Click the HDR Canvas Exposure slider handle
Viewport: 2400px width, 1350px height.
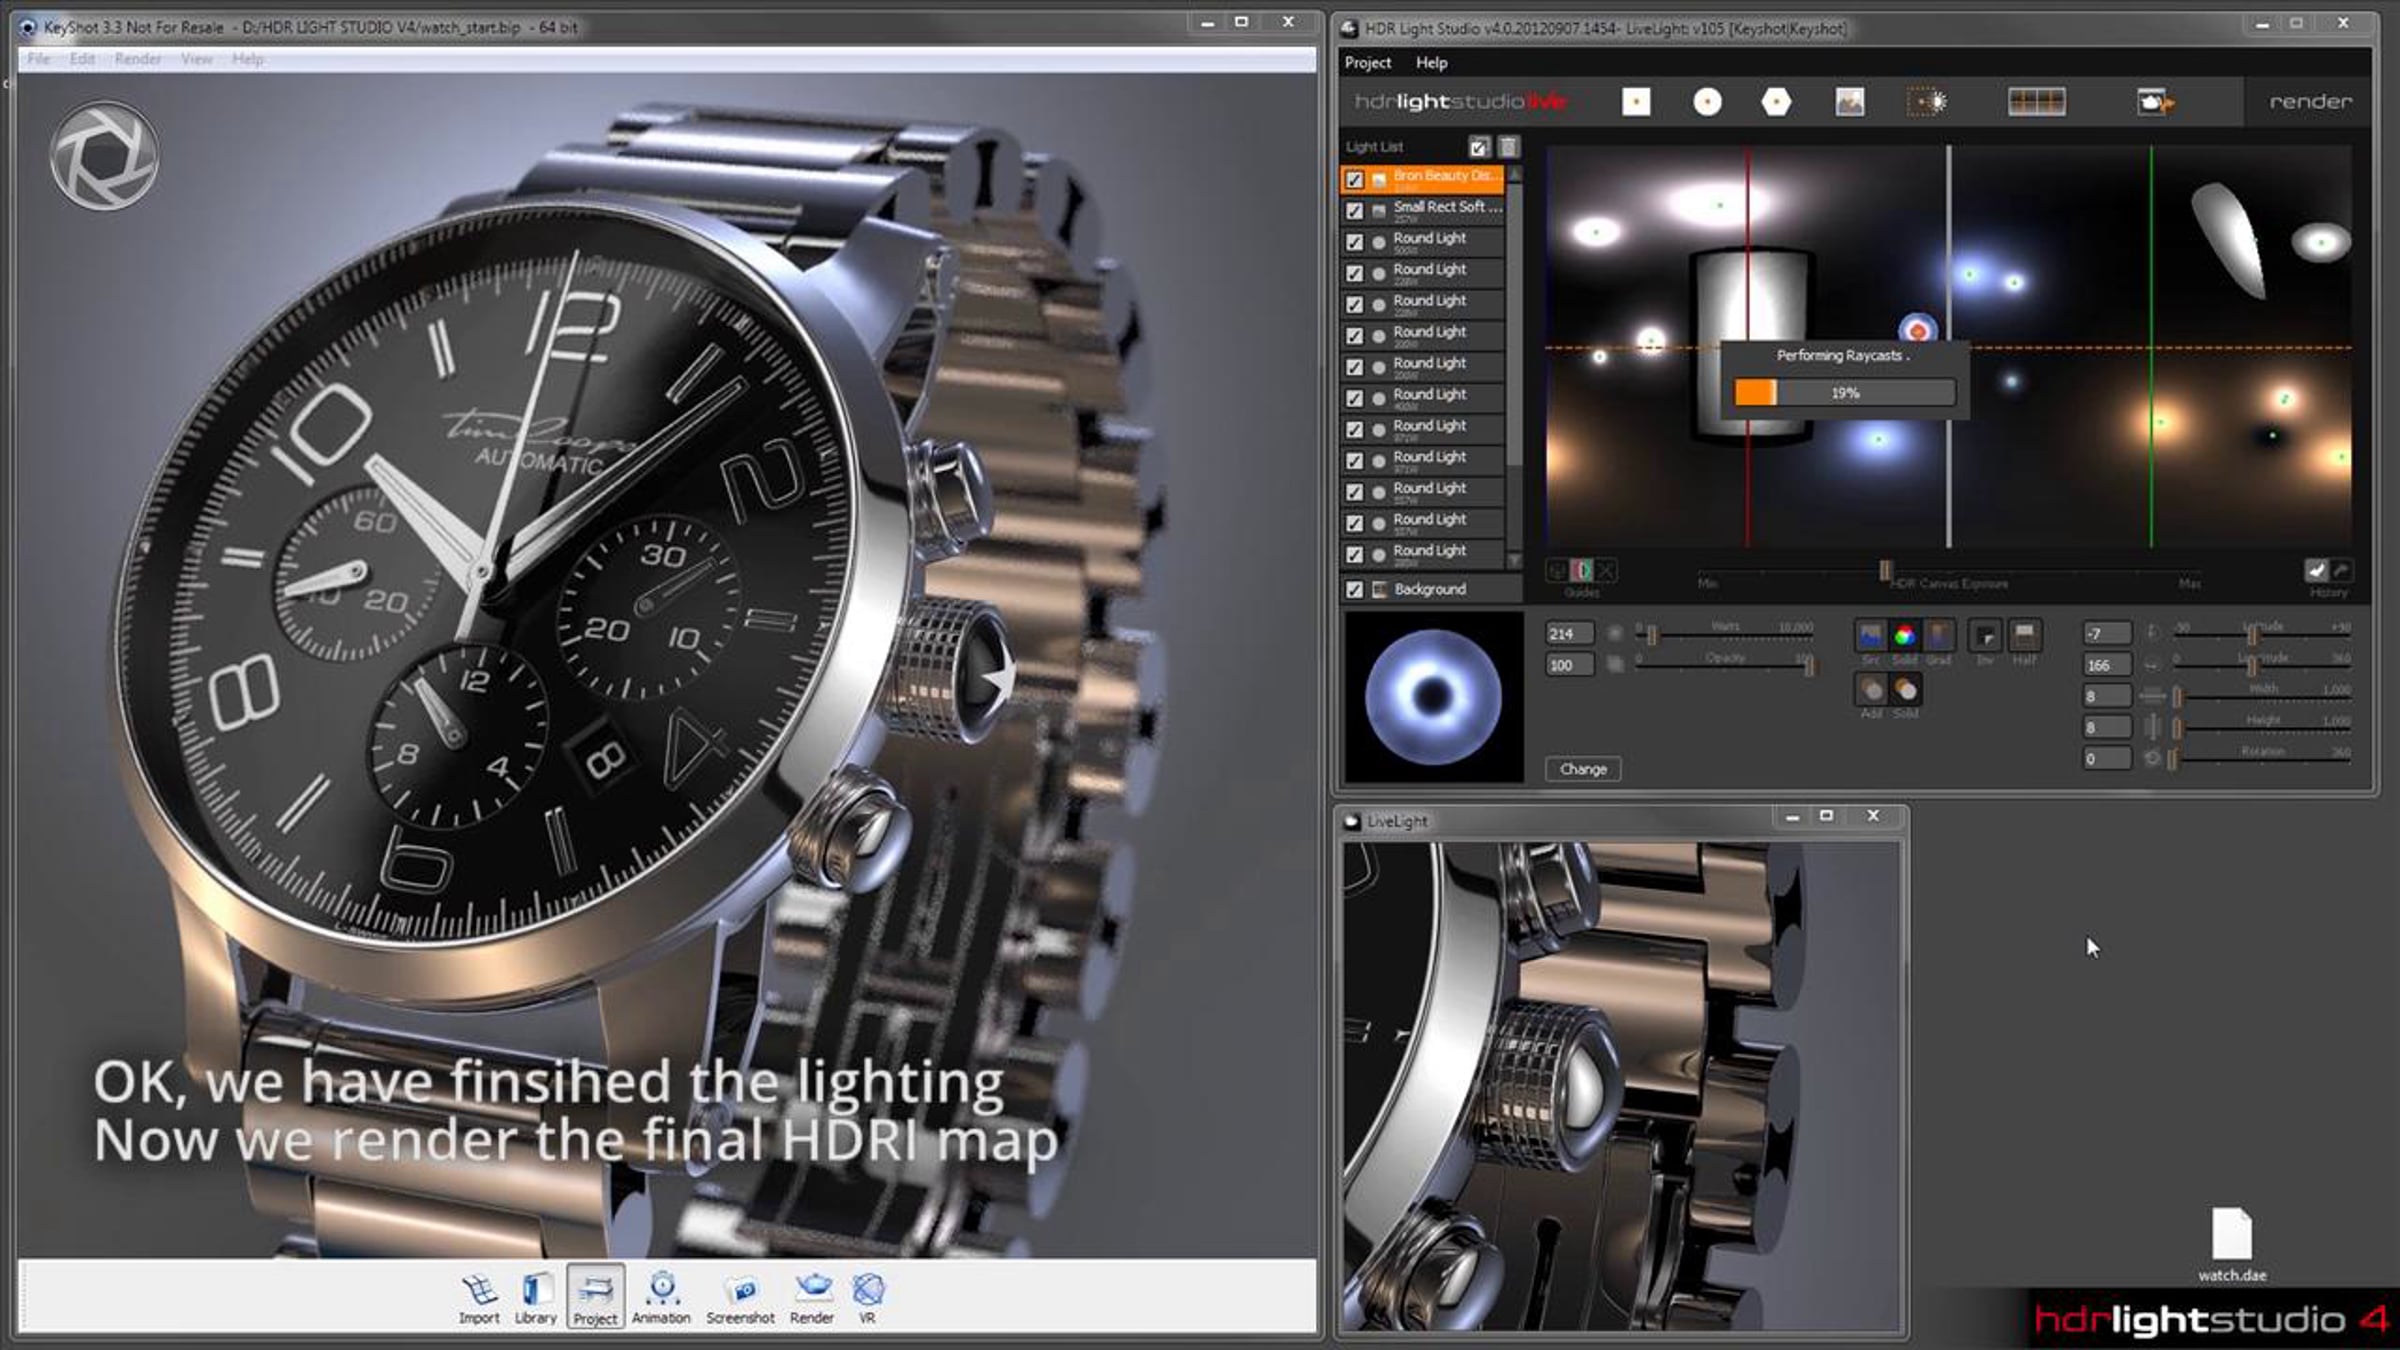[1885, 570]
